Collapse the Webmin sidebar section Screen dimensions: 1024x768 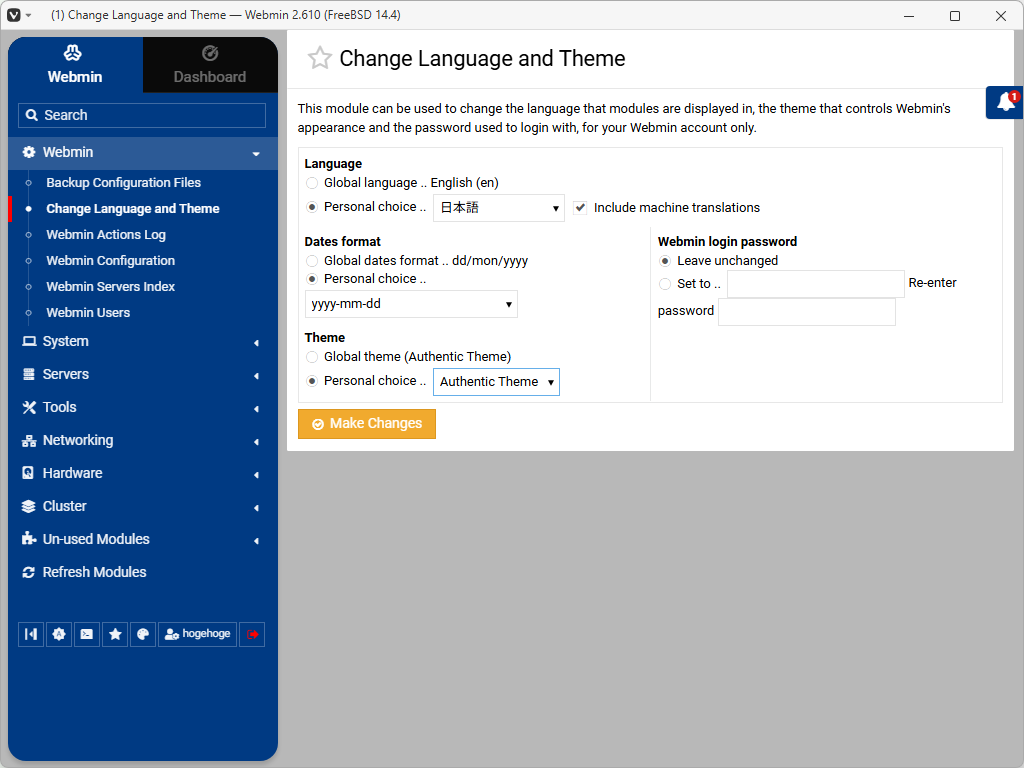(256, 153)
